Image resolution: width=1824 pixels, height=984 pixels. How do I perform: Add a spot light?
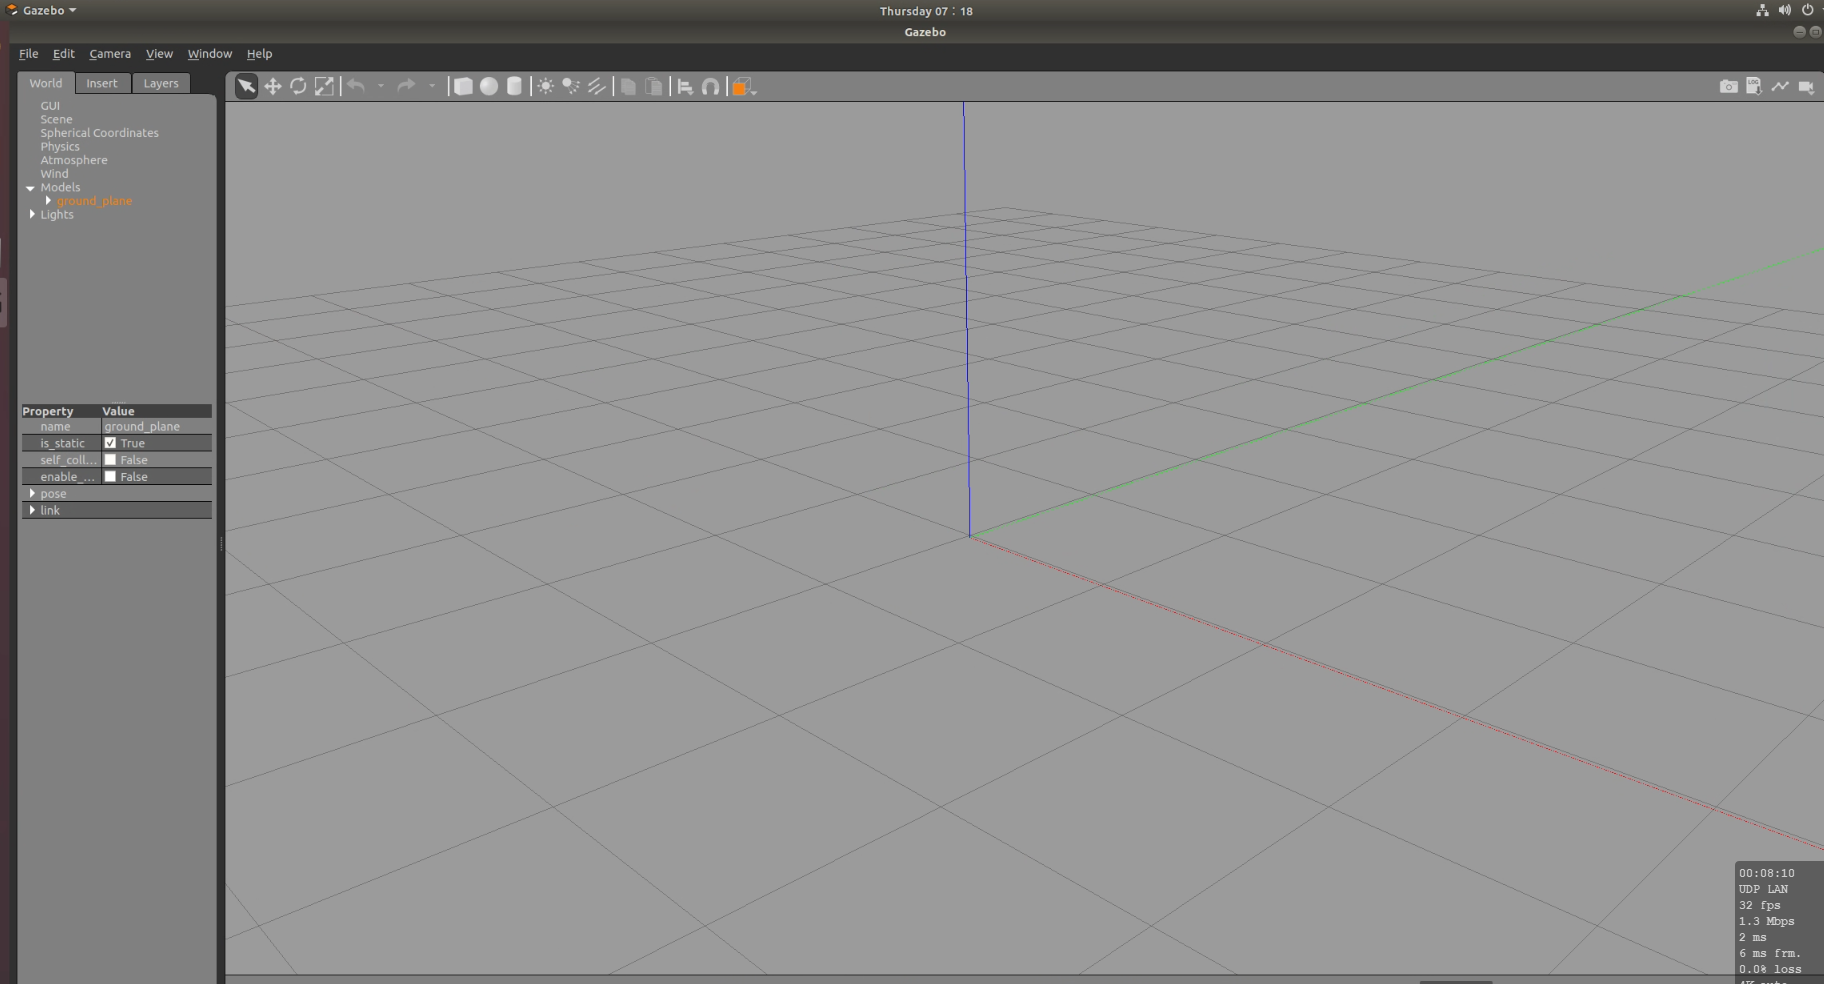click(x=571, y=87)
